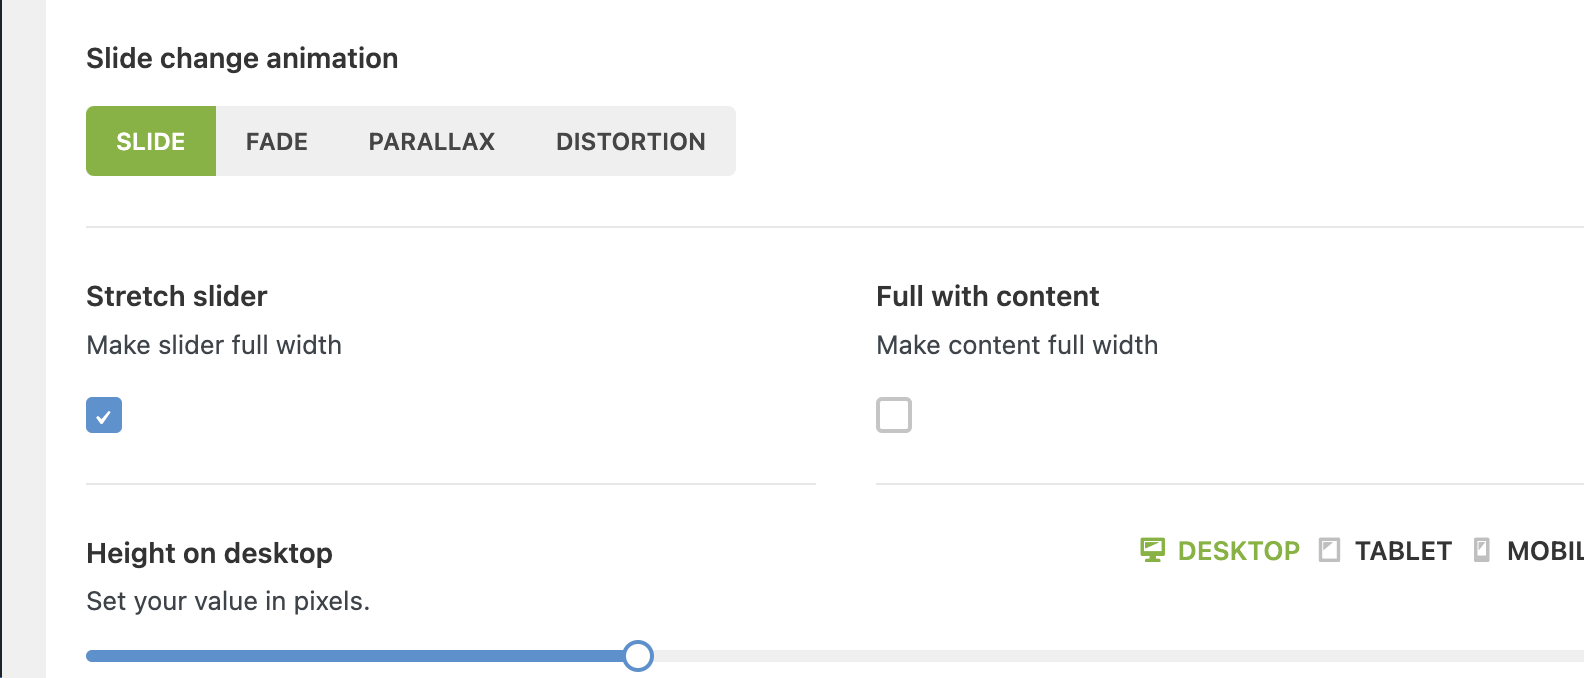Click the tablet device icon
The height and width of the screenshot is (678, 1584).
(x=1329, y=550)
